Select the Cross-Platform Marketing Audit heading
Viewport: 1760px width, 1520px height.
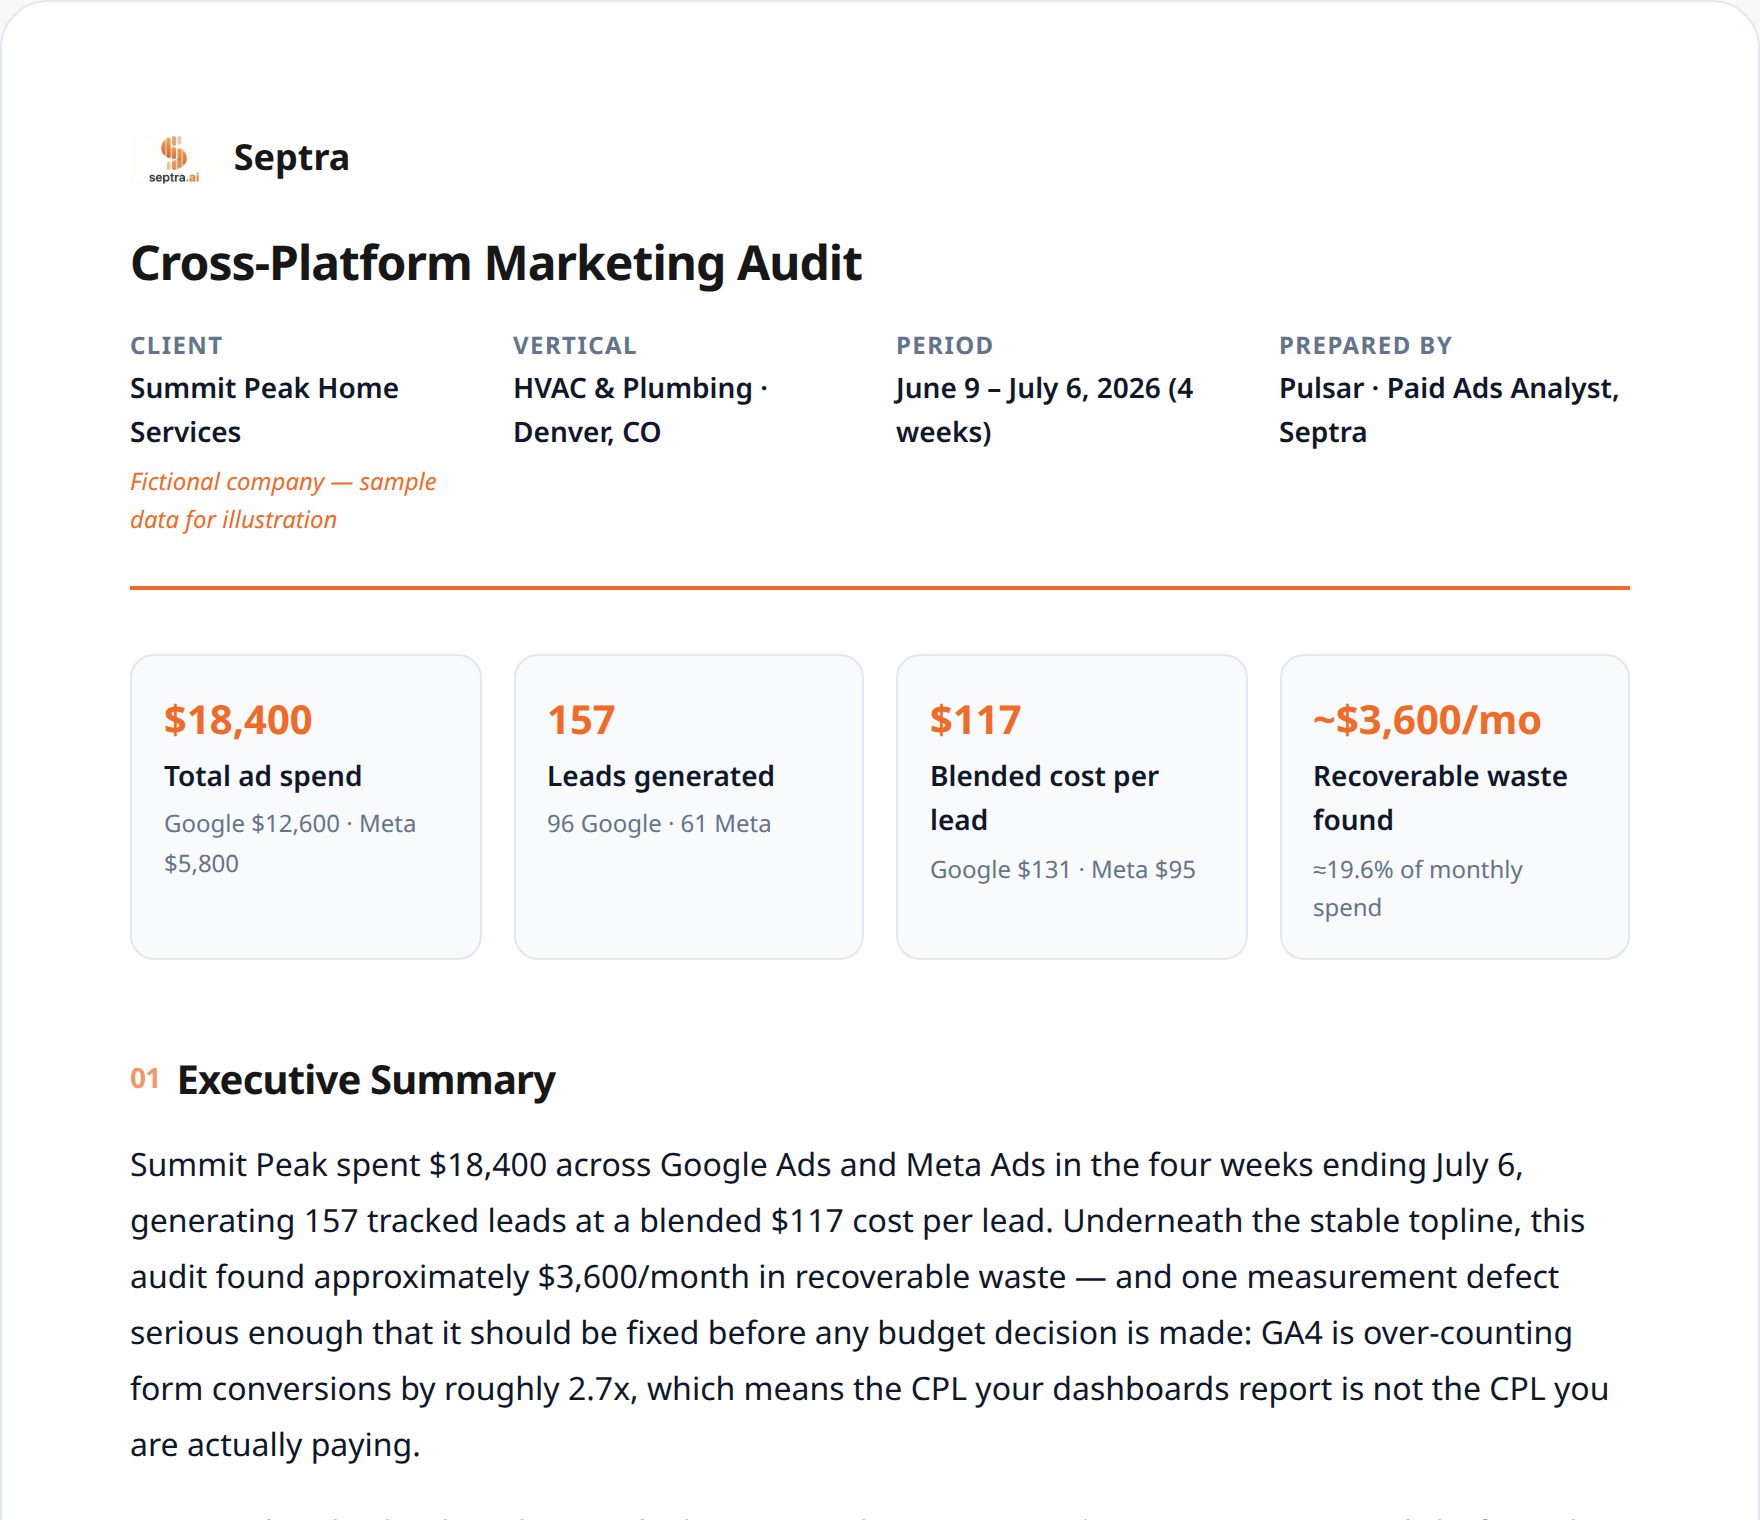click(x=496, y=264)
